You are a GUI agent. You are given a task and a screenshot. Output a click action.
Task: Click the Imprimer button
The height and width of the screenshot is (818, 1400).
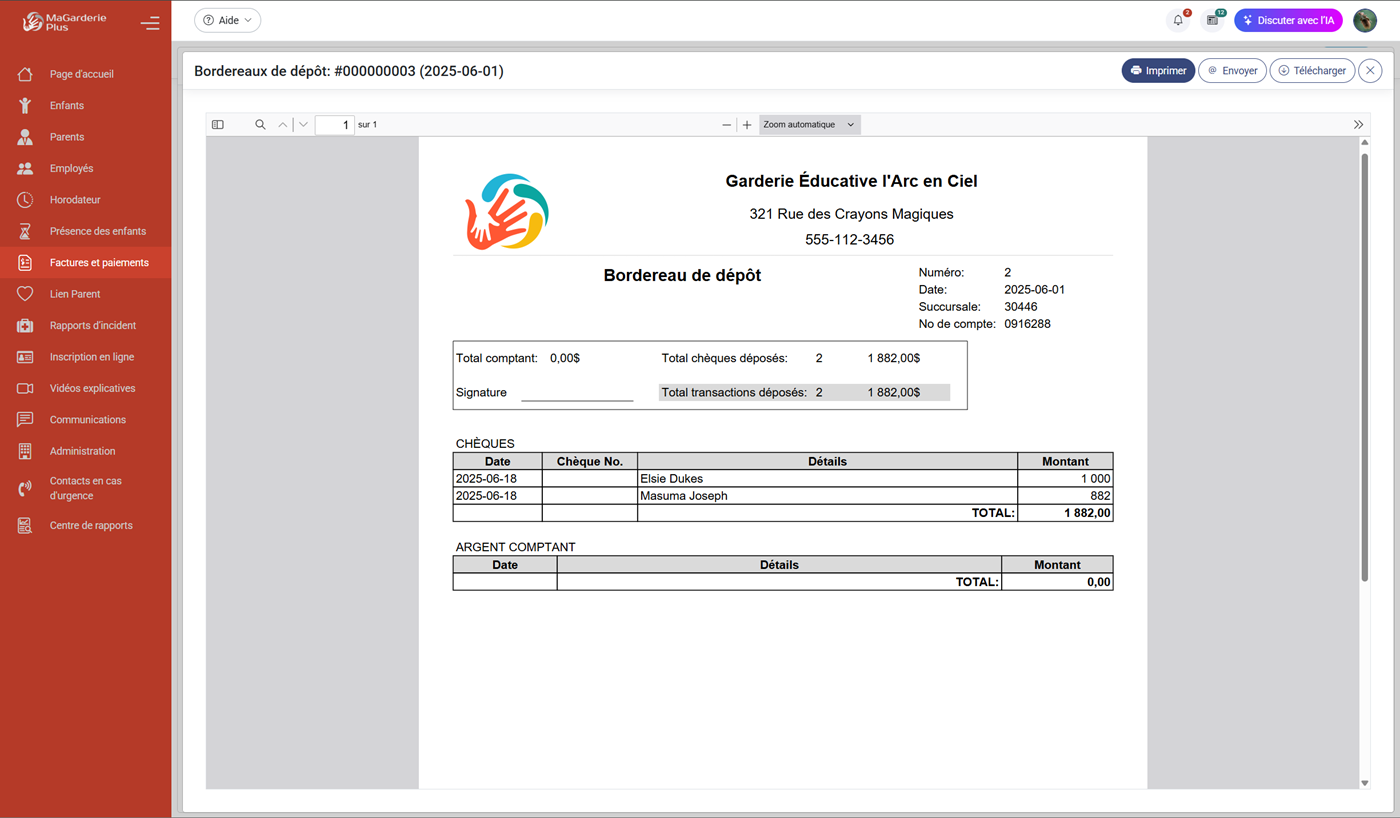[1158, 71]
